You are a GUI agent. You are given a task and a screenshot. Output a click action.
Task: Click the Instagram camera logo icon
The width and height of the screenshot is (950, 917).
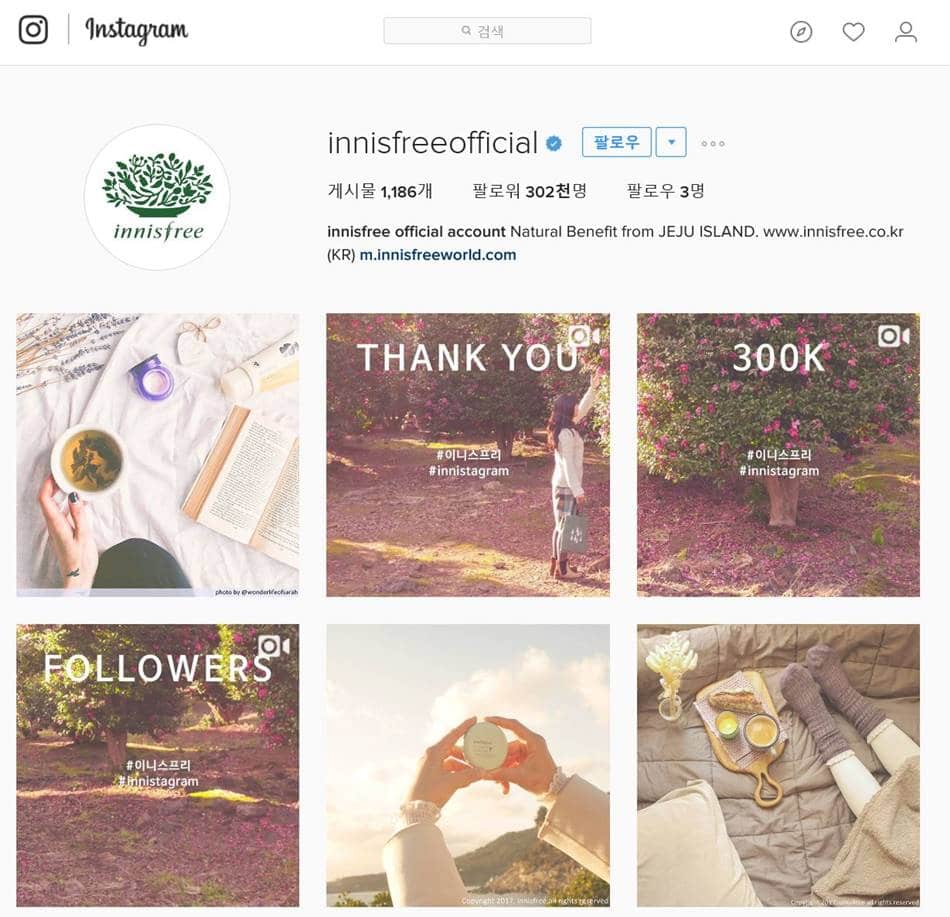coord(33,30)
